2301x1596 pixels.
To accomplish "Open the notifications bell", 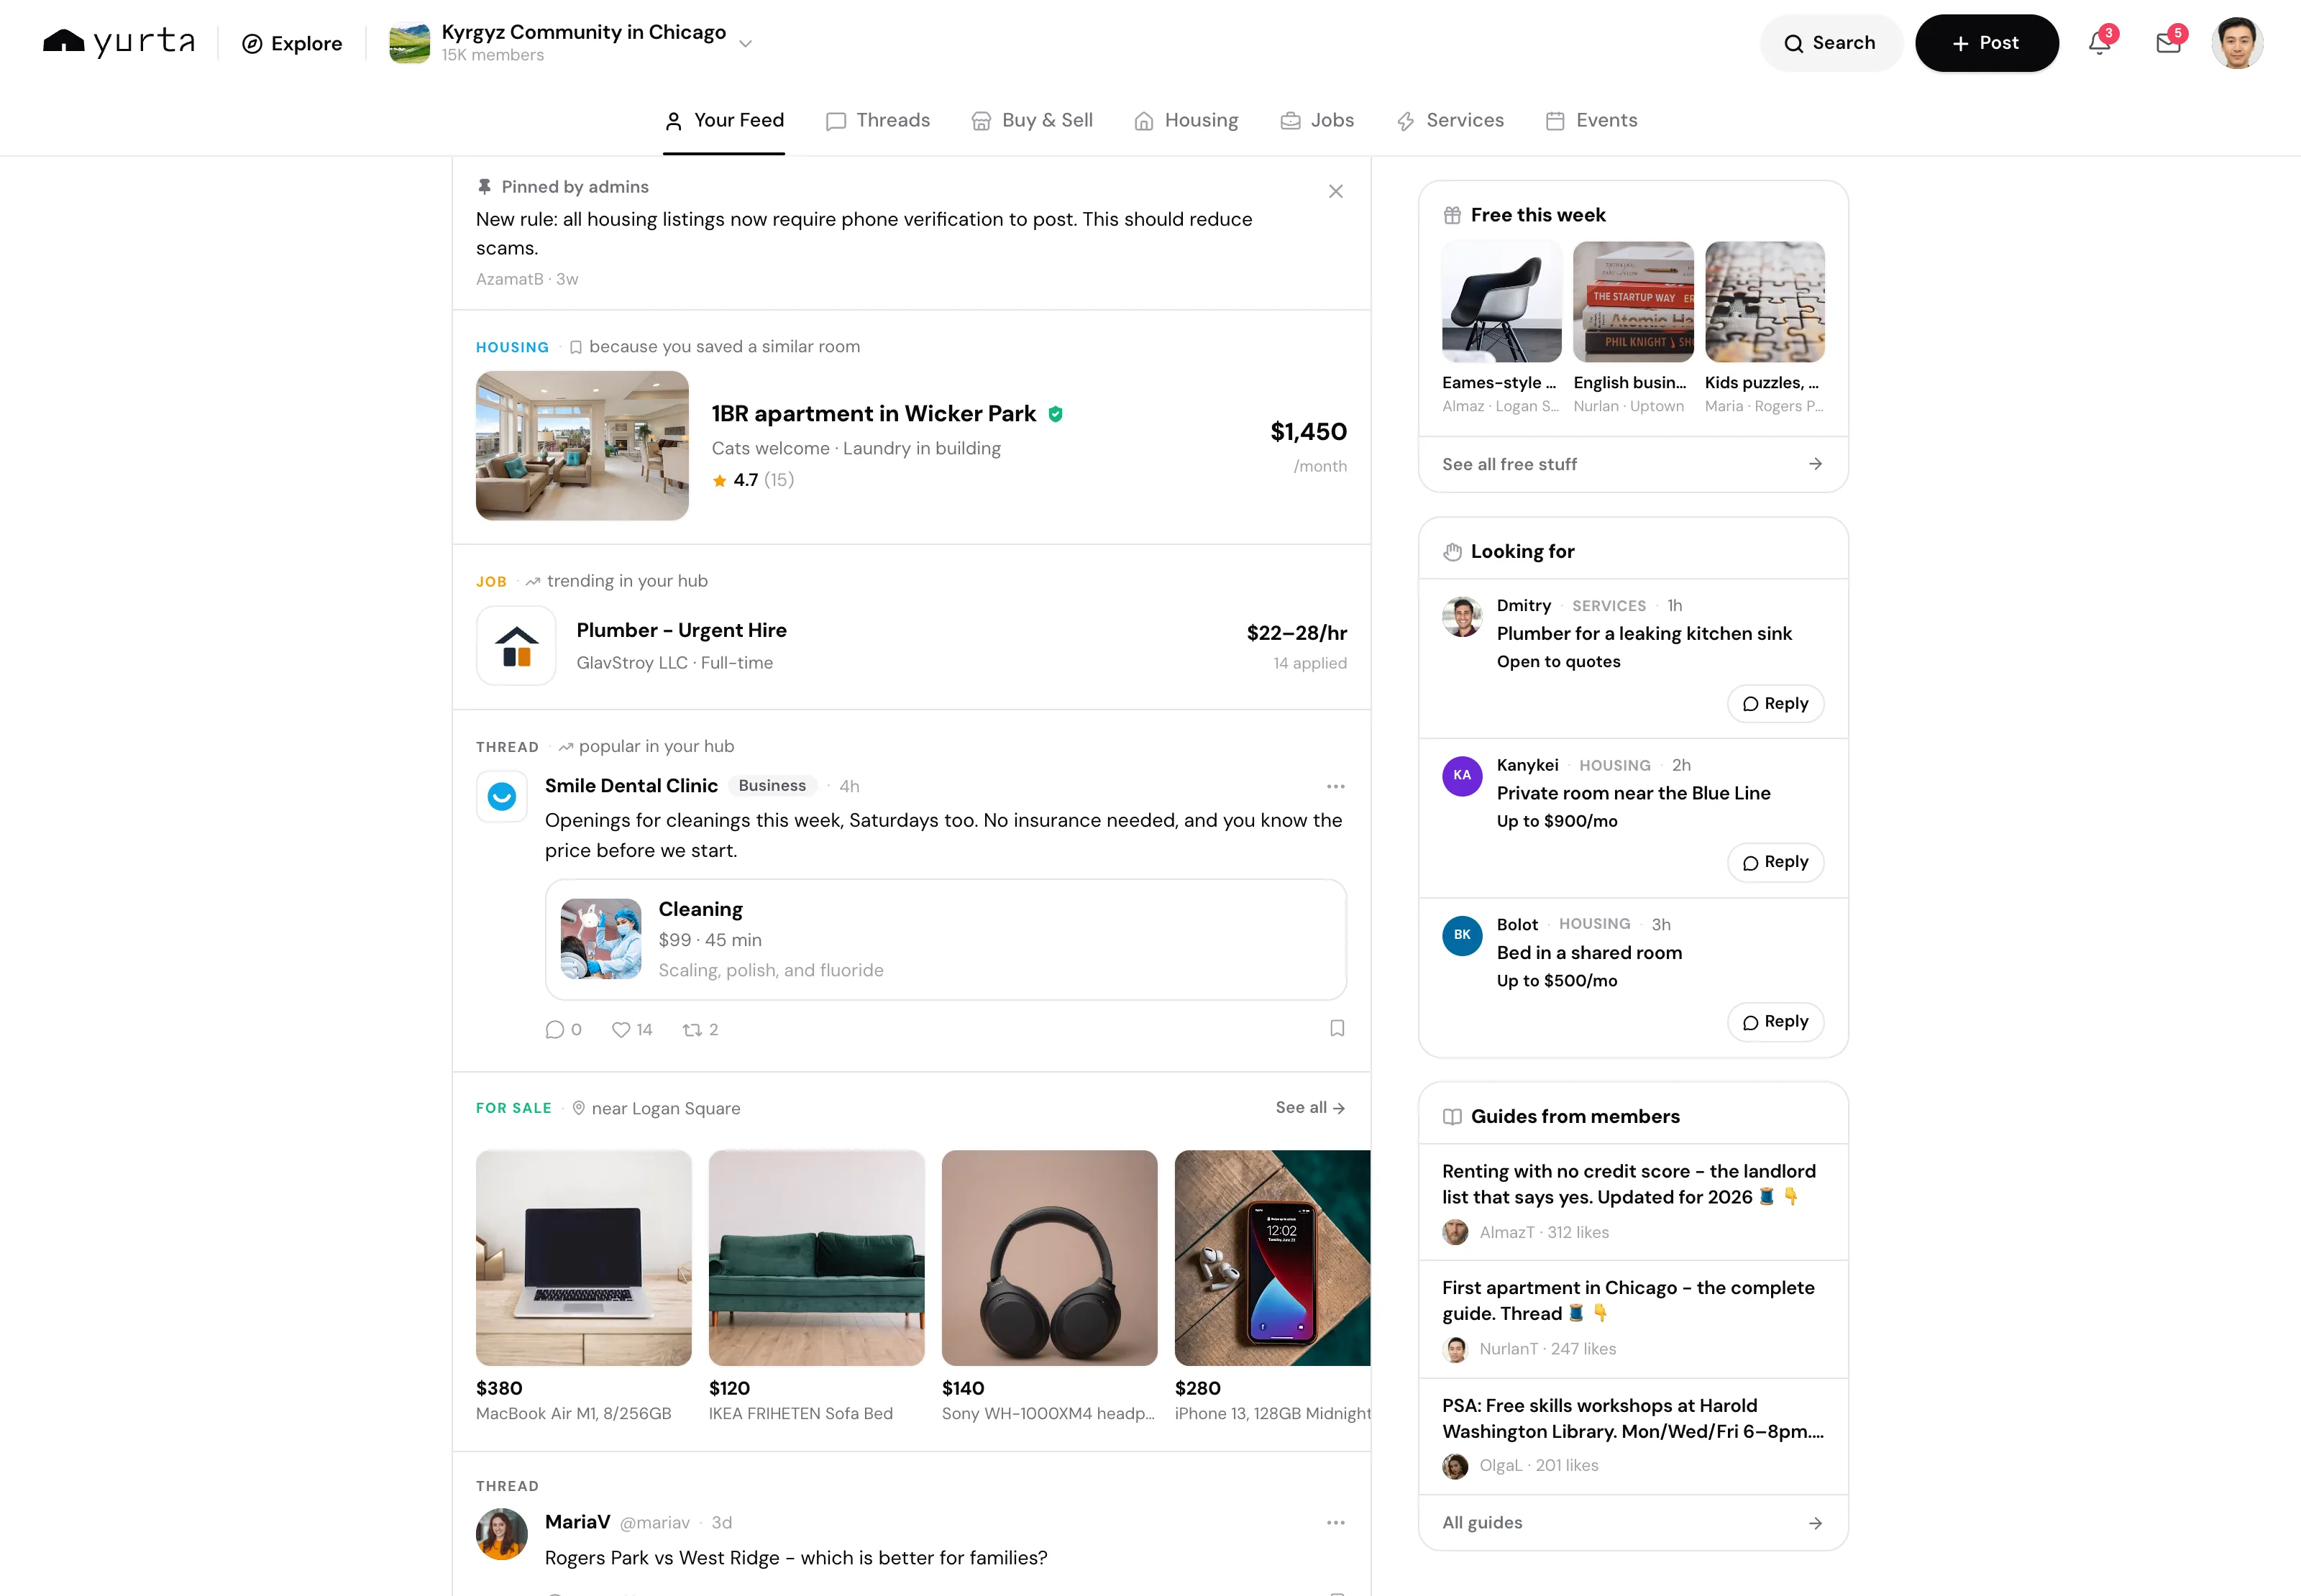I will 2099,43.
